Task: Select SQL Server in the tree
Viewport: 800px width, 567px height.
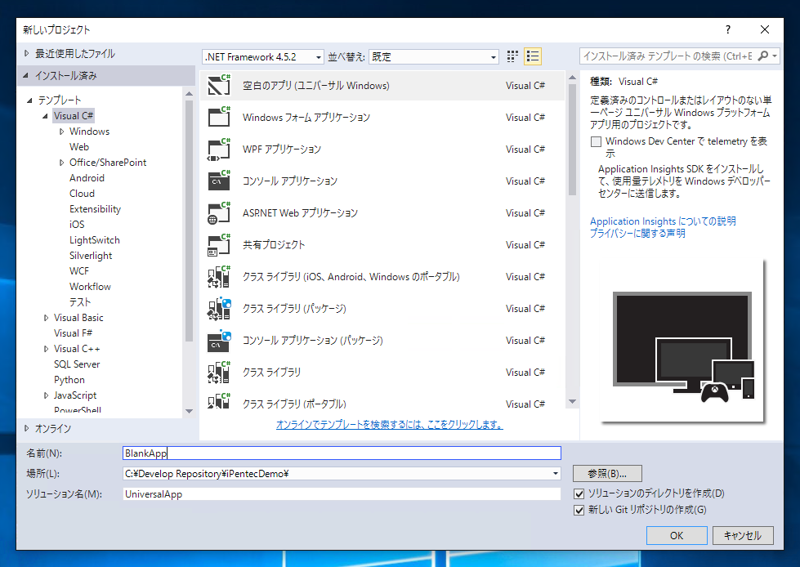Action: [x=77, y=364]
